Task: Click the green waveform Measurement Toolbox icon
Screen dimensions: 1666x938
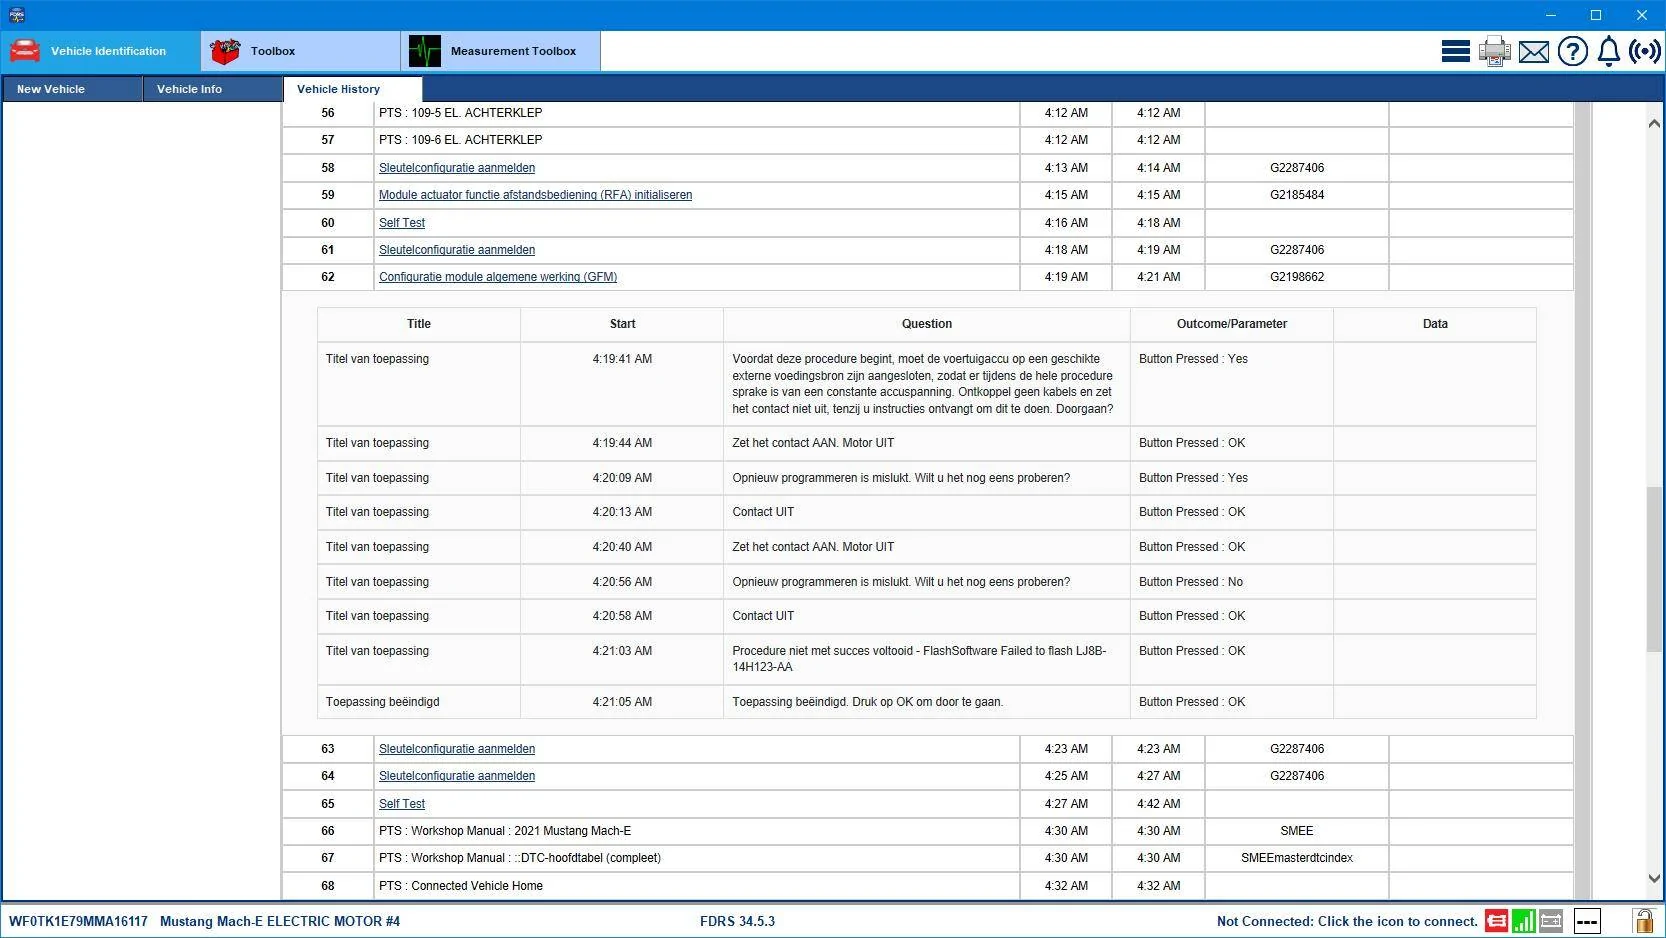Action: (425, 51)
